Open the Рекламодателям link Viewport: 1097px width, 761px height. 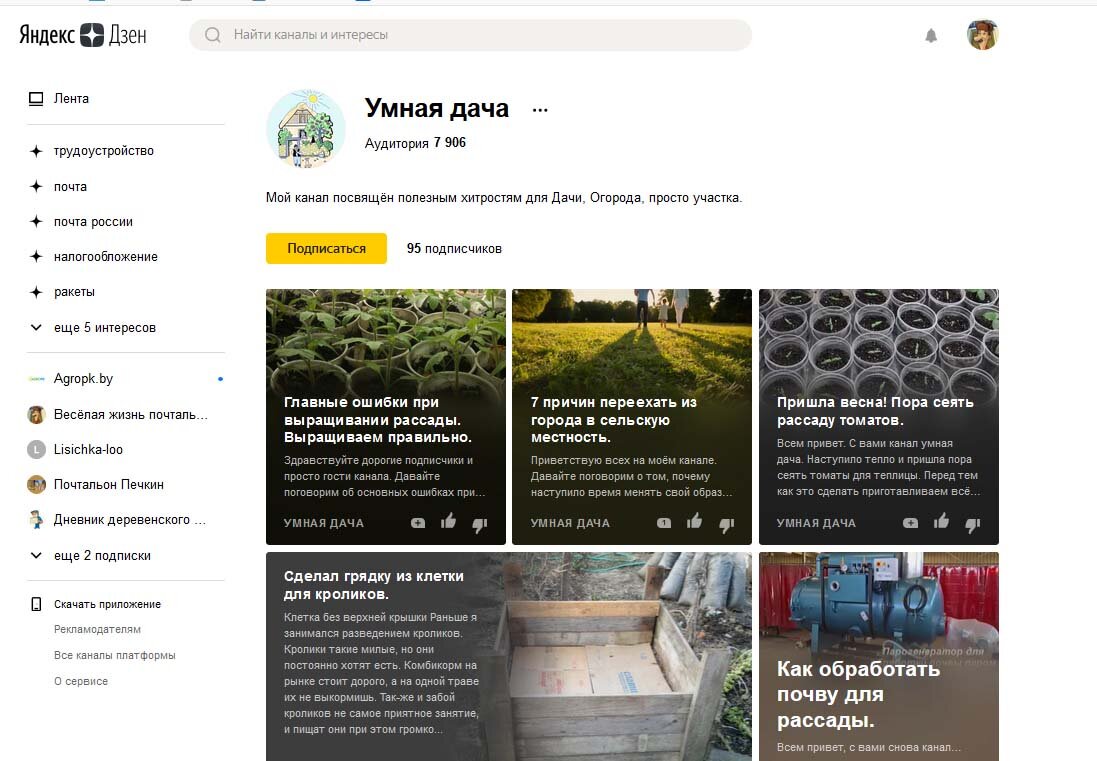(x=97, y=630)
